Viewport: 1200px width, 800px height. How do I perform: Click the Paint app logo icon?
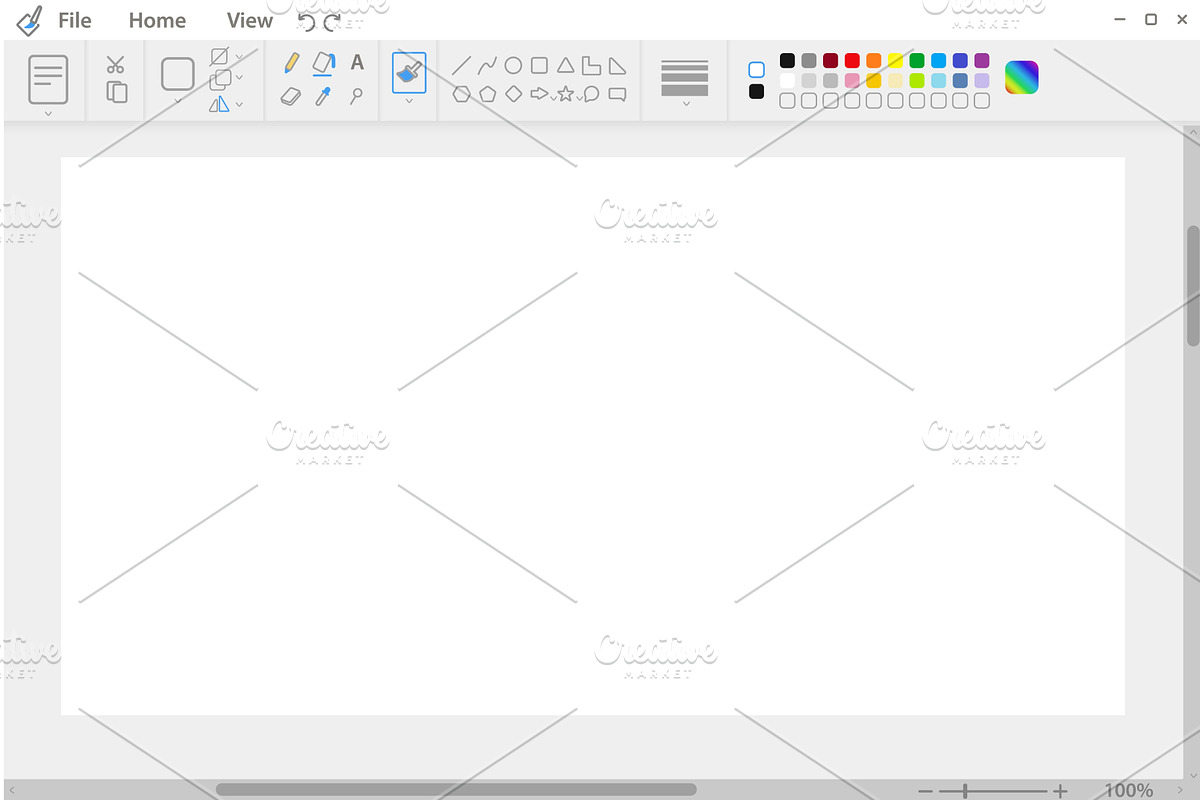coord(30,21)
